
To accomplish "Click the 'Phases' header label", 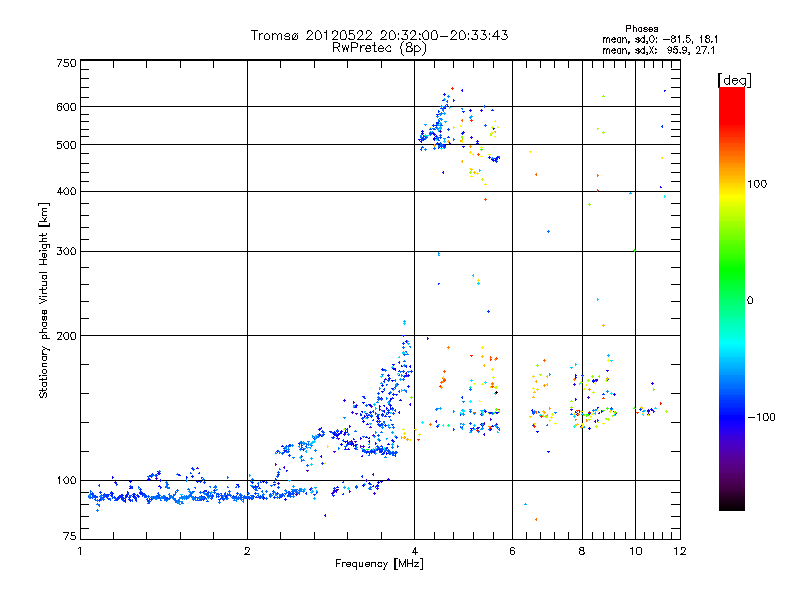I will pos(641,29).
